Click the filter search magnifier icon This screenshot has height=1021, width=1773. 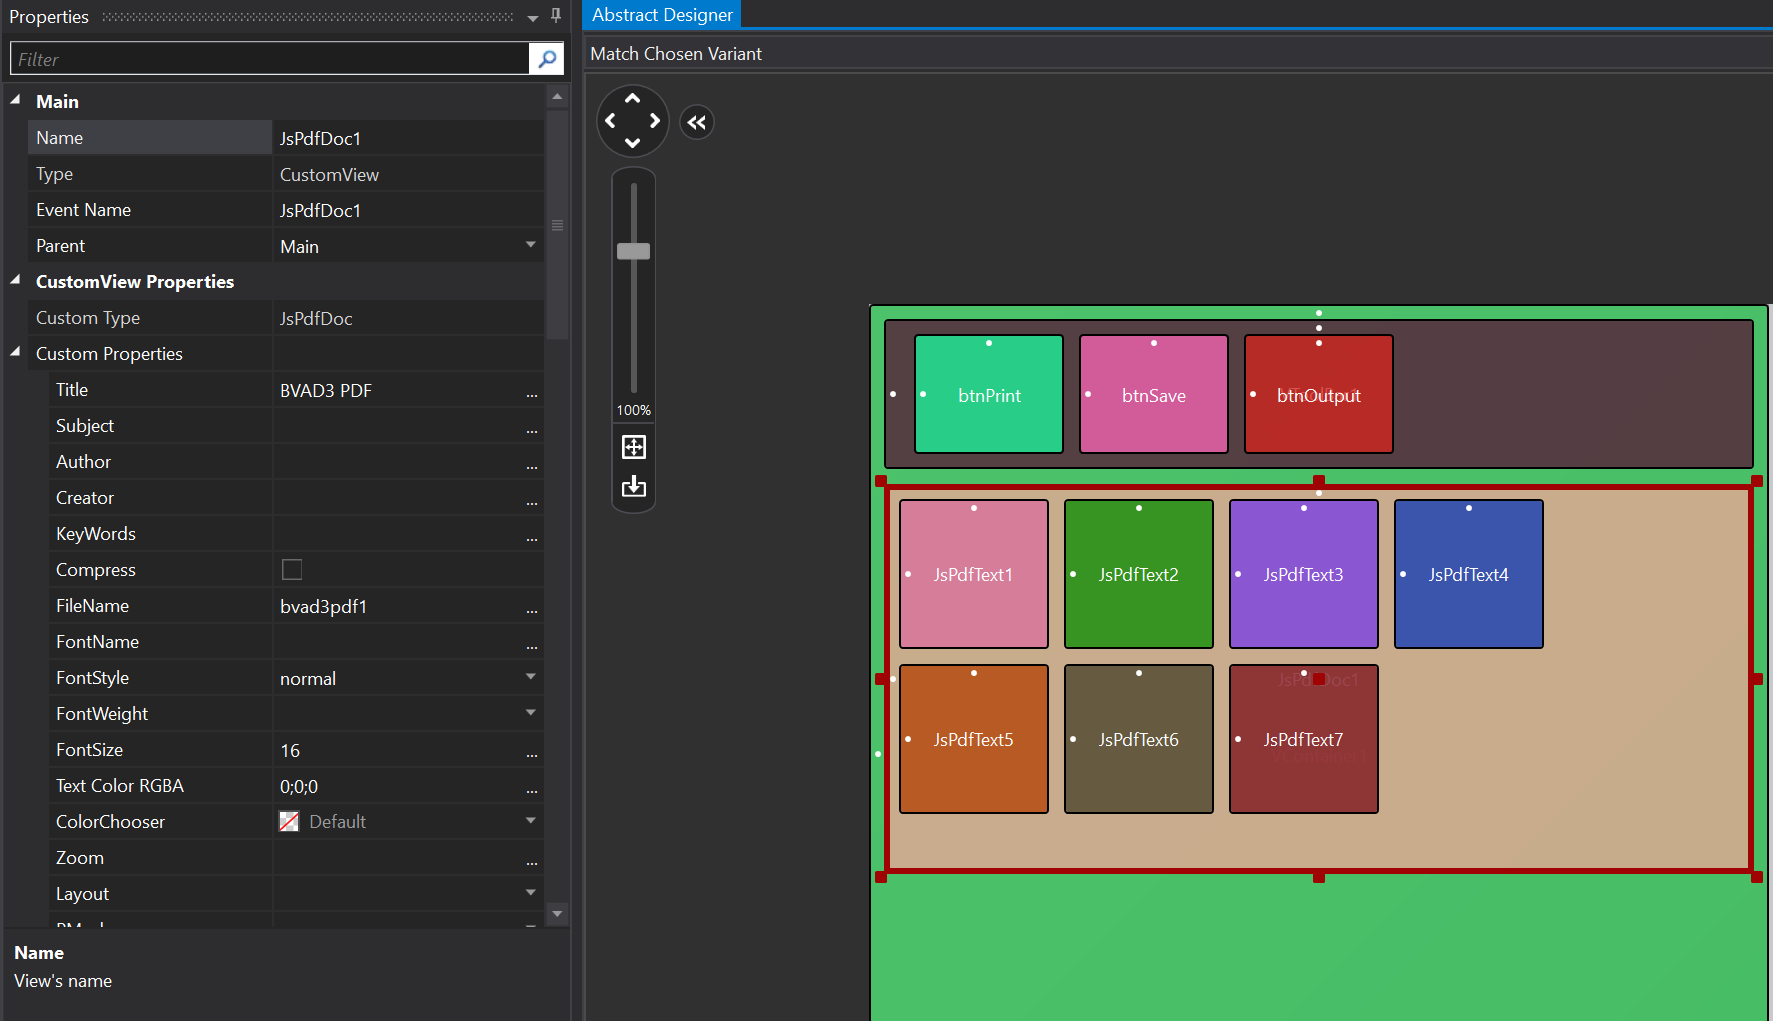(x=546, y=59)
